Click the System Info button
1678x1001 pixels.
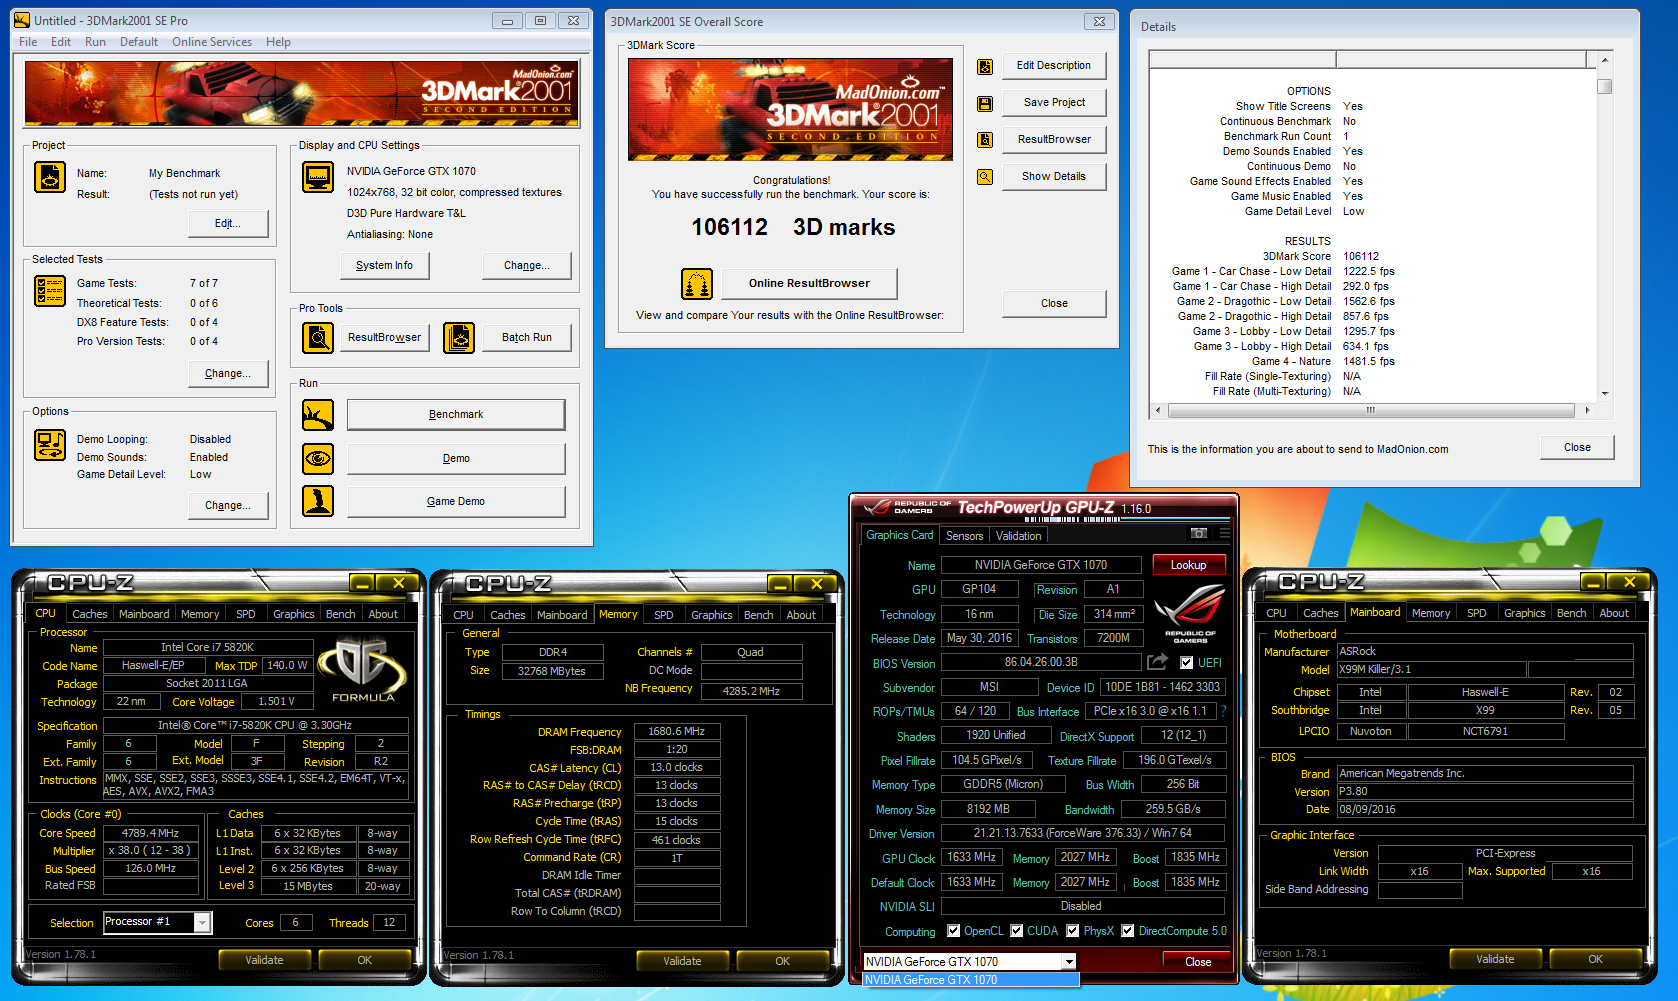(x=384, y=265)
